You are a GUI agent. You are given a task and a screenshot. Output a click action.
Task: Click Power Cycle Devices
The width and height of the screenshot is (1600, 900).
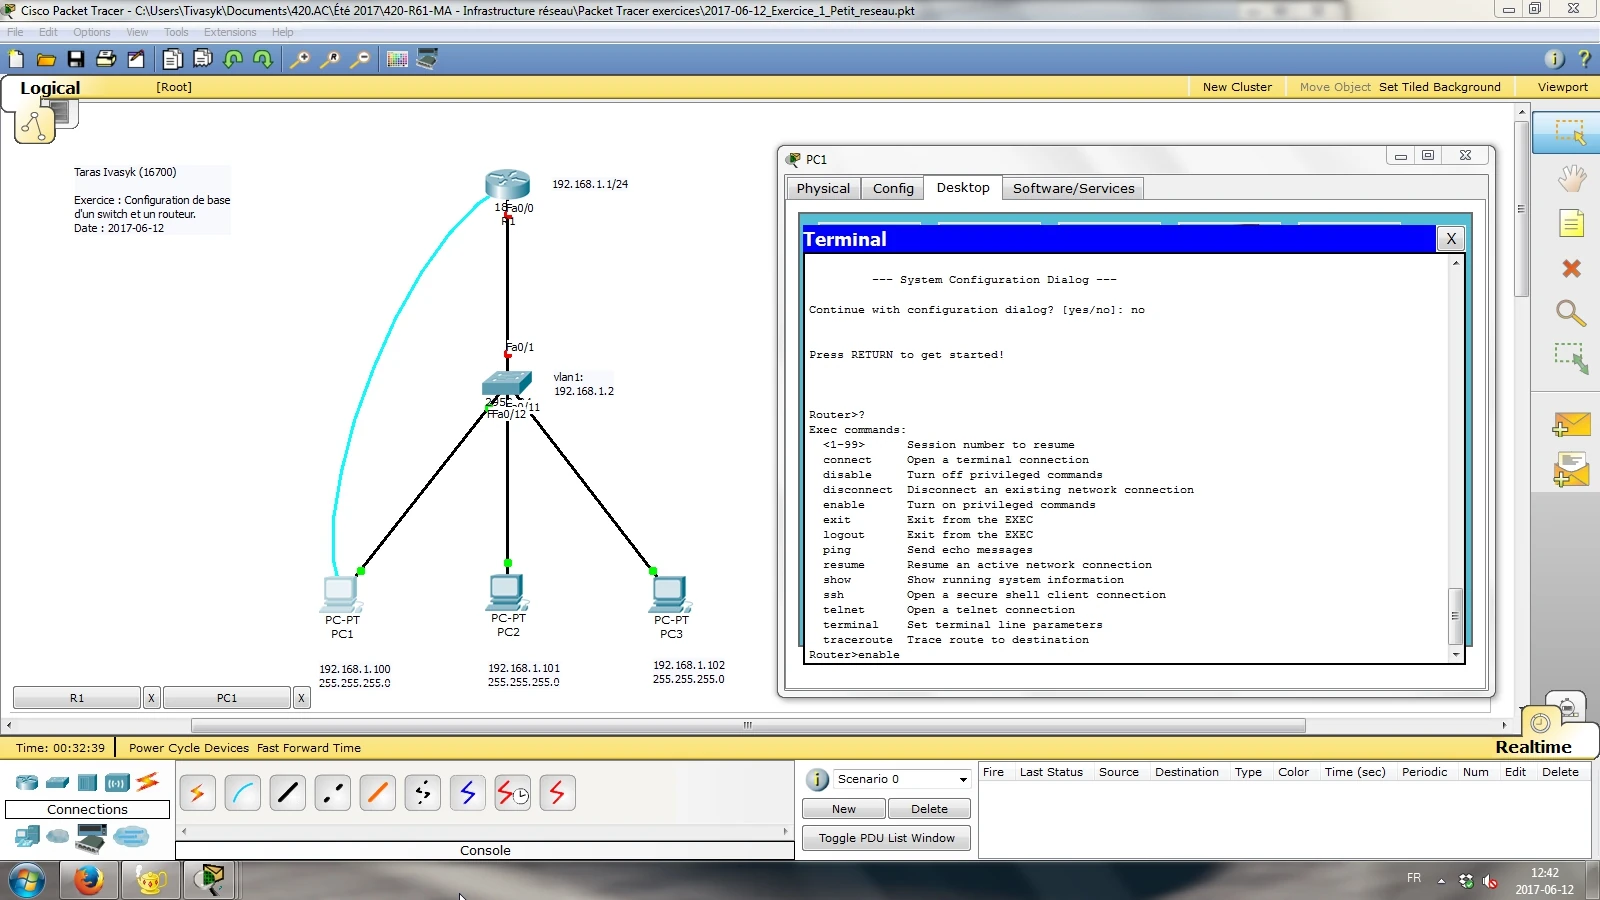[189, 748]
